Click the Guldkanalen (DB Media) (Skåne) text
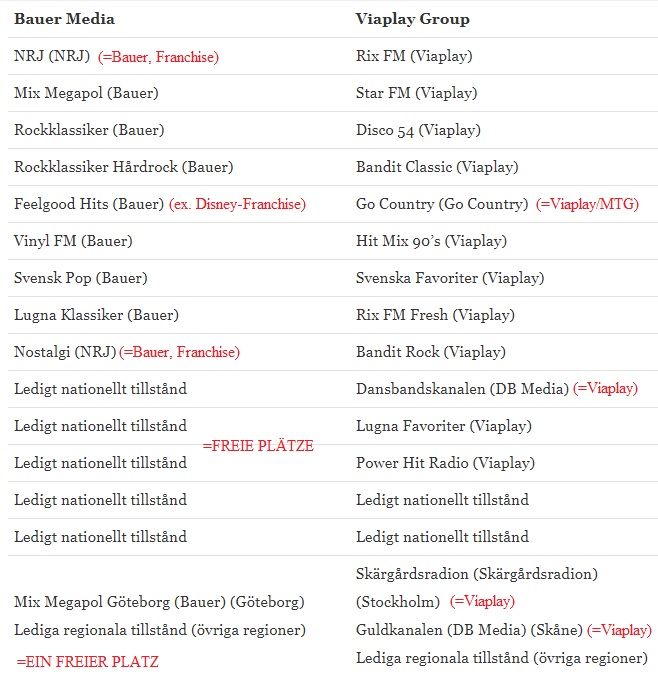The height and width of the screenshot is (684, 658). pyautogui.click(x=469, y=630)
